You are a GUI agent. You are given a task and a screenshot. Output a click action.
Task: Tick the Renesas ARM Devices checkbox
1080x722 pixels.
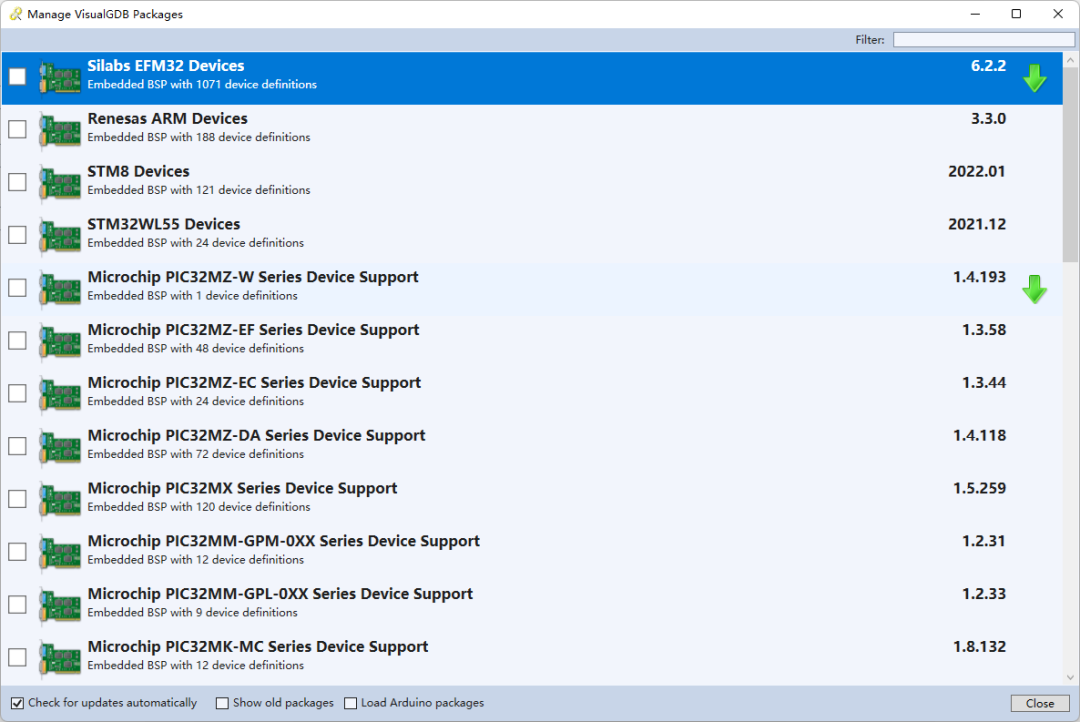(x=17, y=129)
